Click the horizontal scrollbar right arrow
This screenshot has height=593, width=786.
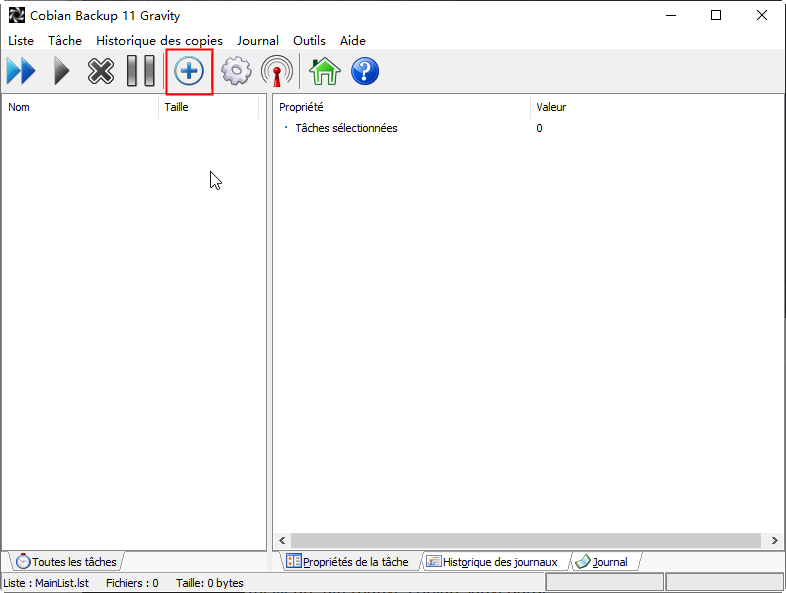click(774, 540)
